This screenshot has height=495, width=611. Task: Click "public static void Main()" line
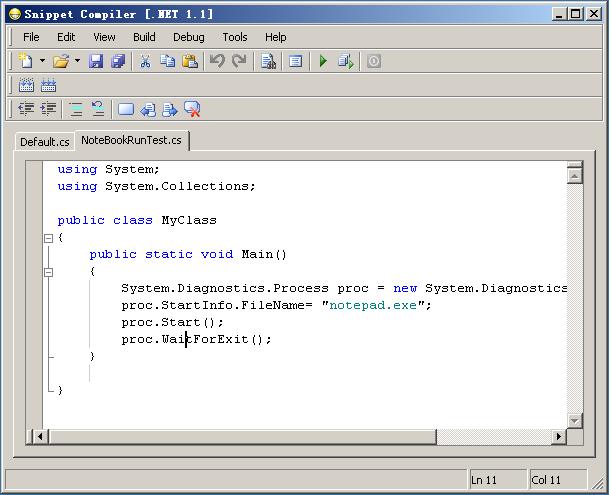click(188, 255)
